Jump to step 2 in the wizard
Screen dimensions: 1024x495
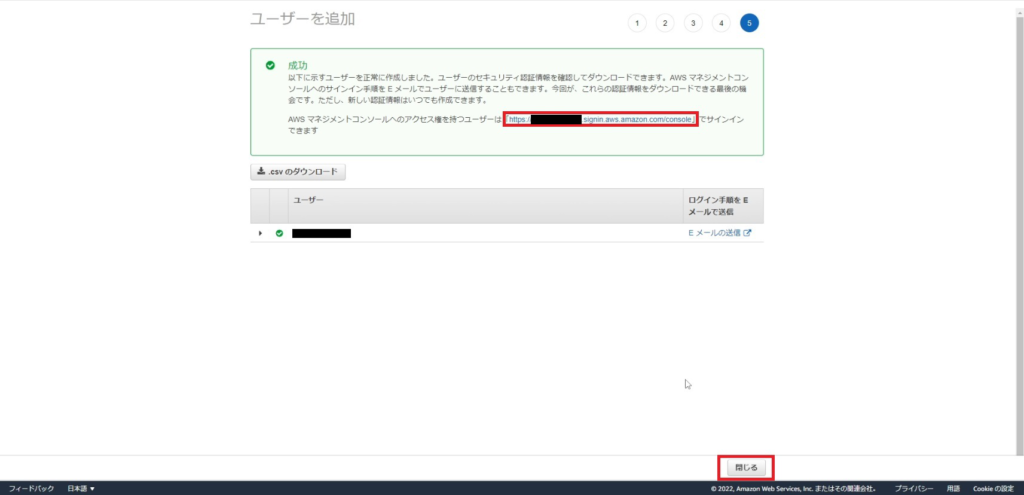(x=665, y=23)
